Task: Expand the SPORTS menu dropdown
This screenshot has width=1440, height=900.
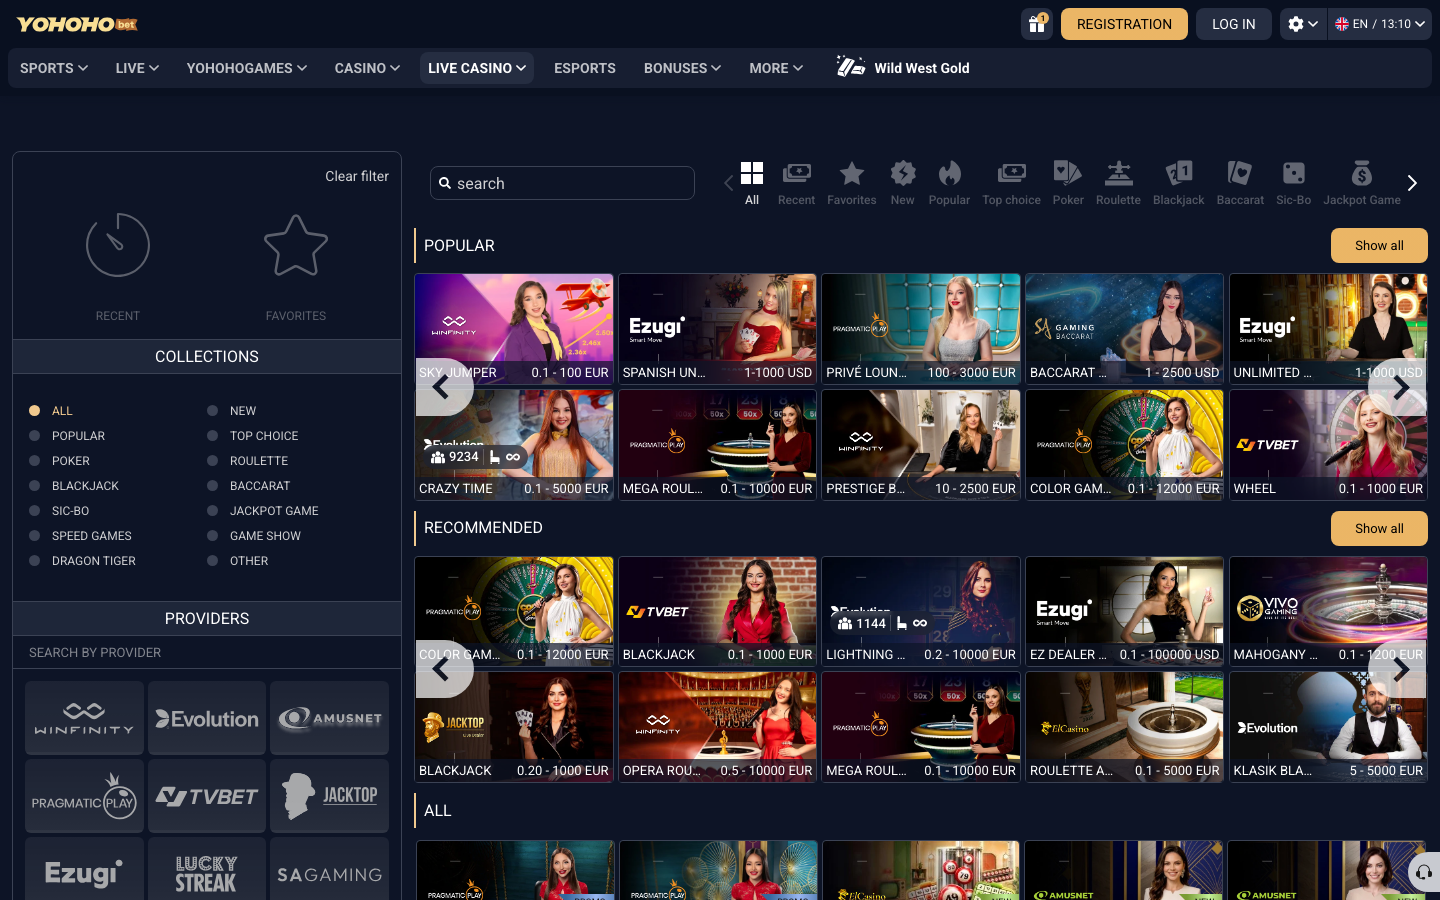Action: pos(54,68)
